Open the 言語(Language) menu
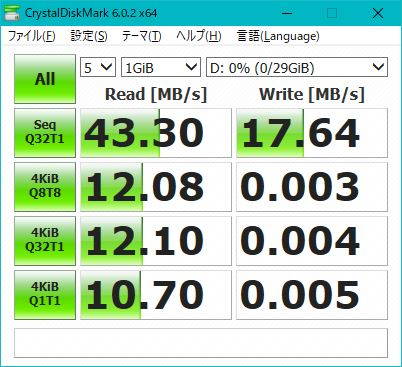This screenshot has width=402, height=367. click(x=278, y=36)
